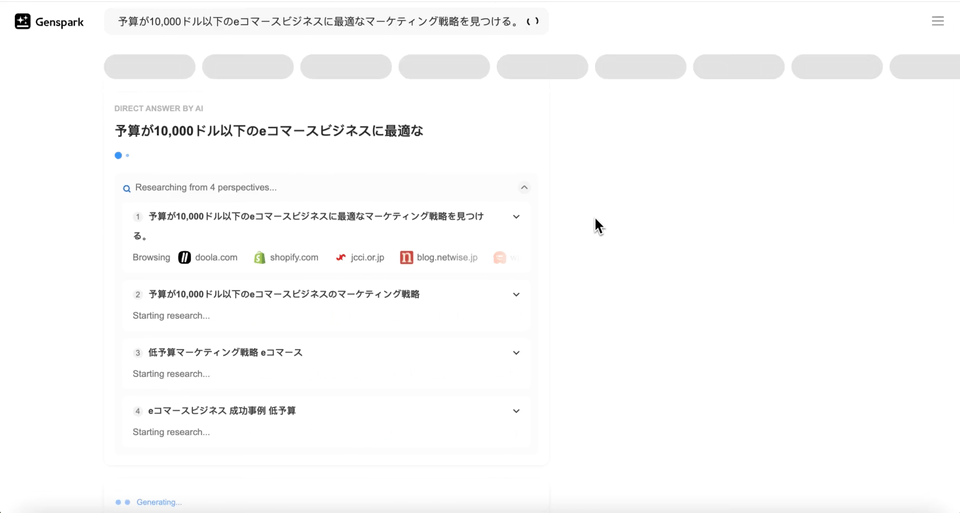Viewport: 960px width, 513px height.
Task: Click the Browsing label in perspective 1
Action: (x=151, y=258)
